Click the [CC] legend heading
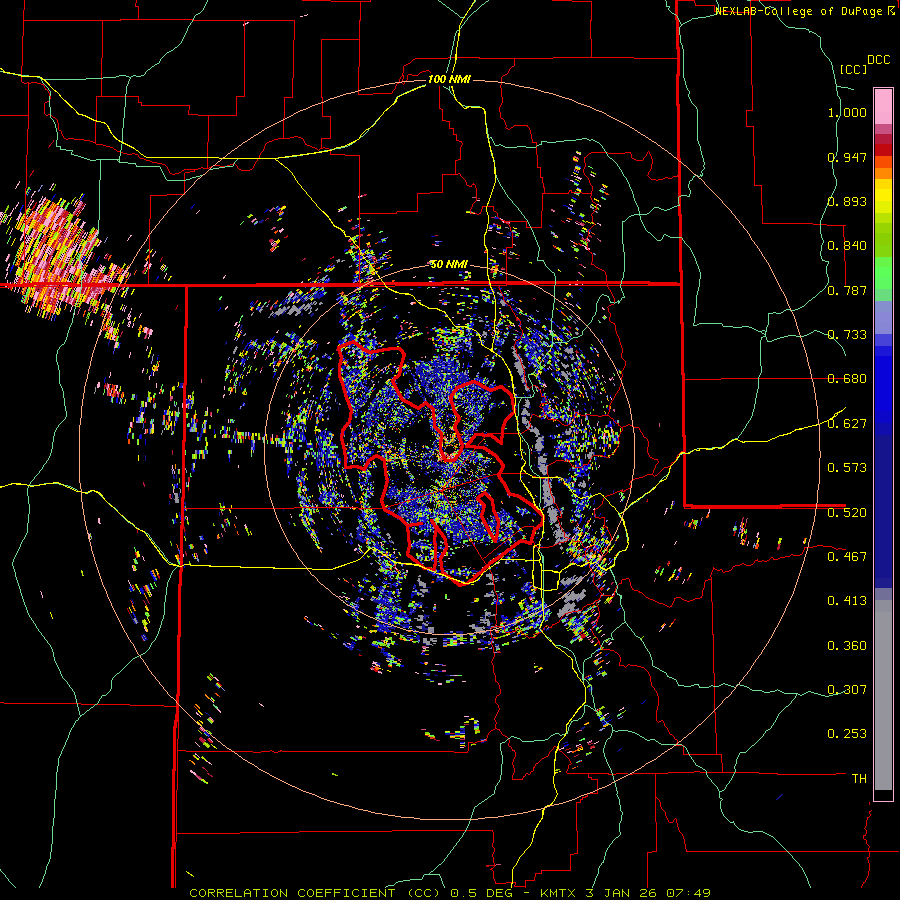900x900 pixels. tap(853, 69)
